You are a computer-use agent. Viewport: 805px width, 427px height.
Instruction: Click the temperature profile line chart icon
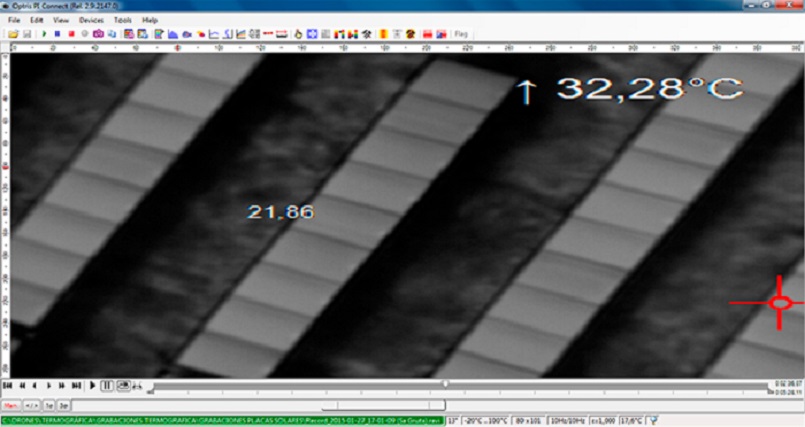coord(214,34)
